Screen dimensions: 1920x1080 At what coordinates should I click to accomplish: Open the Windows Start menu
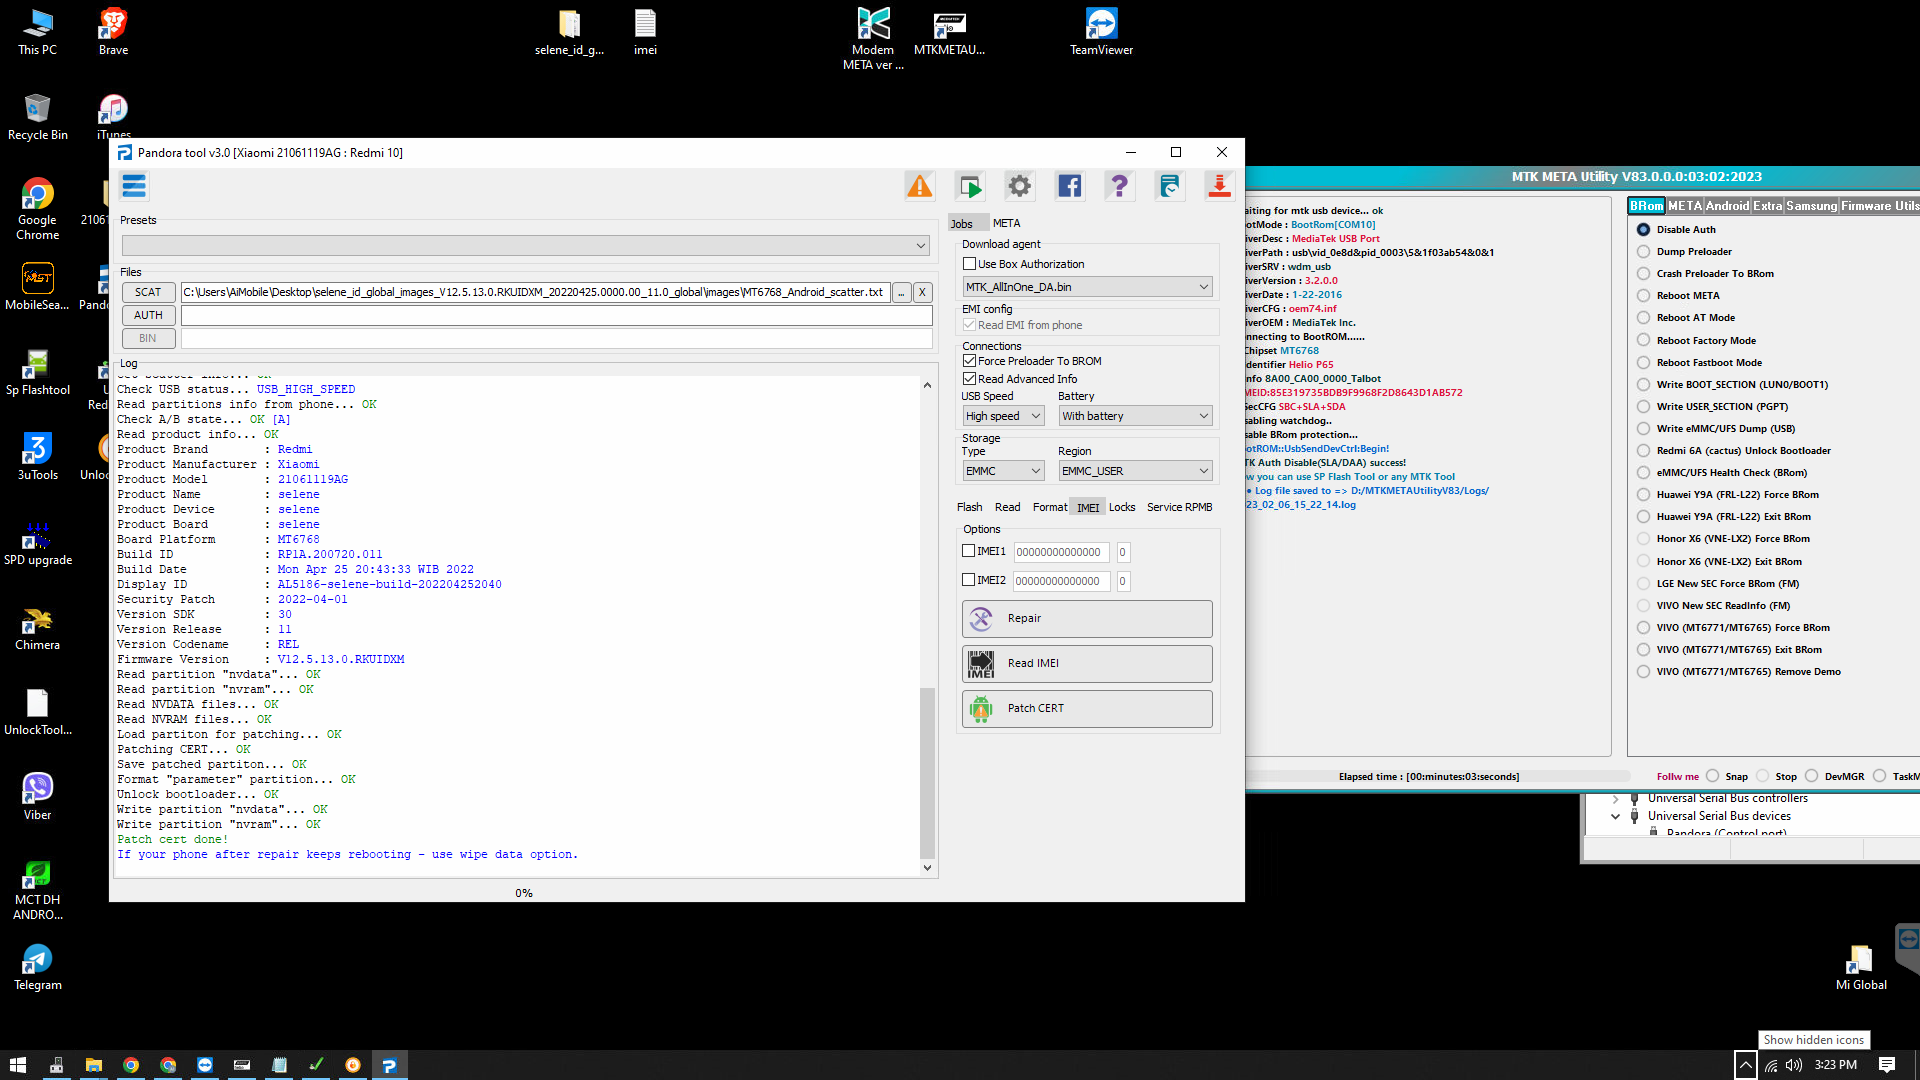[18, 1065]
